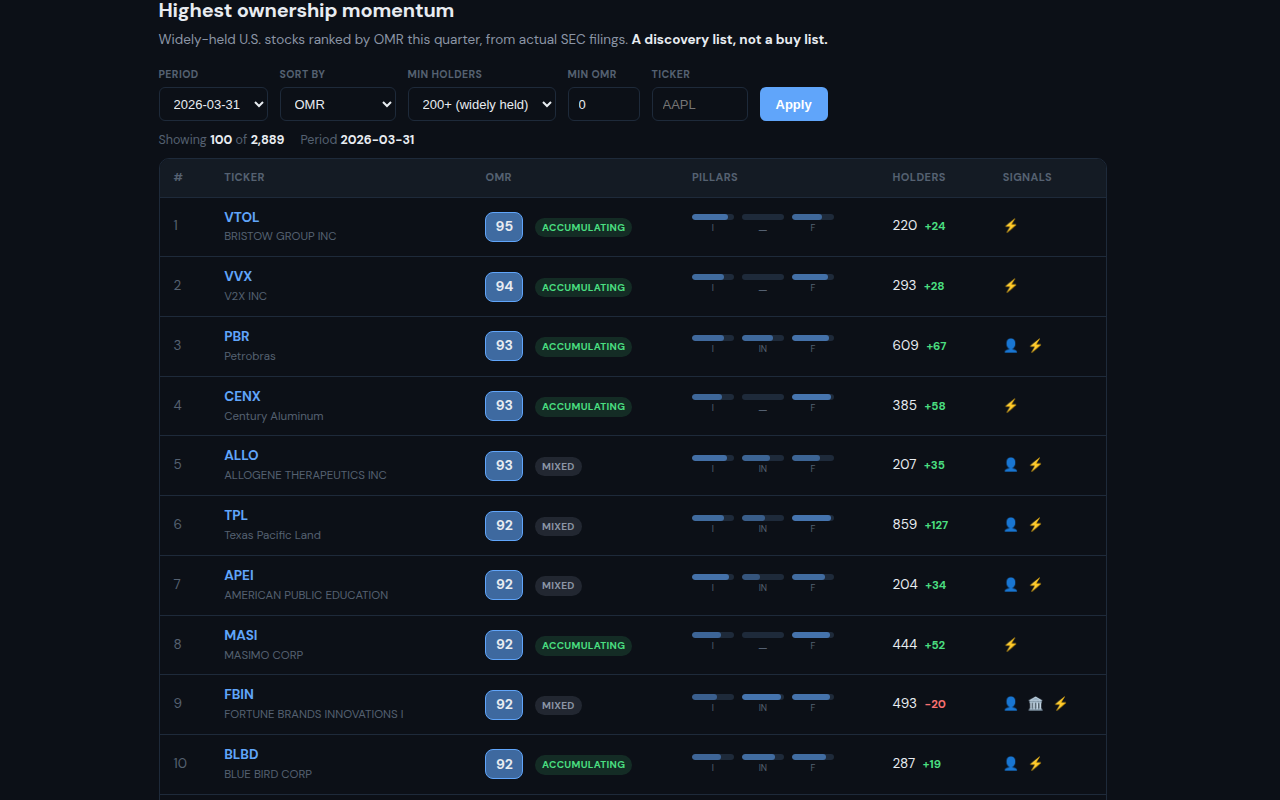The image size is (1280, 800).
Task: Open the CENX ticker link
Action: coord(242,396)
